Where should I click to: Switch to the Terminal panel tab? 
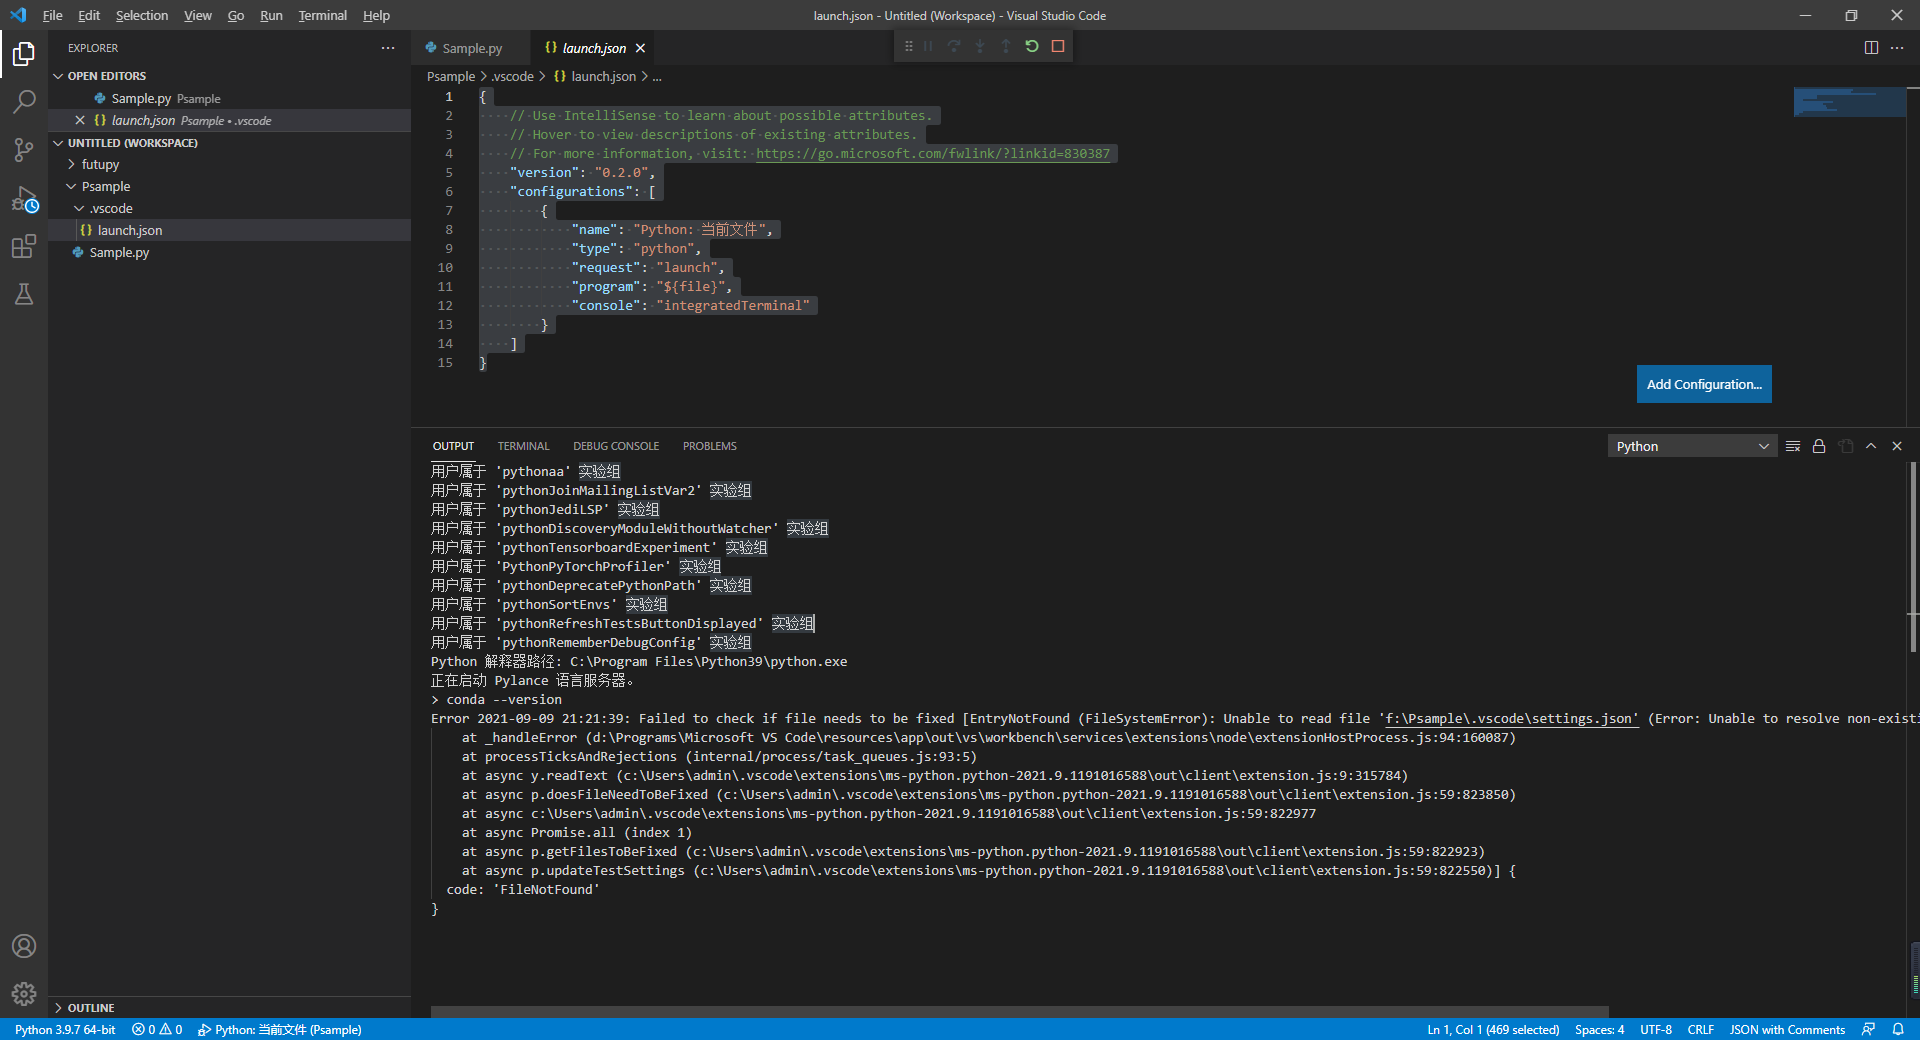[x=523, y=446]
